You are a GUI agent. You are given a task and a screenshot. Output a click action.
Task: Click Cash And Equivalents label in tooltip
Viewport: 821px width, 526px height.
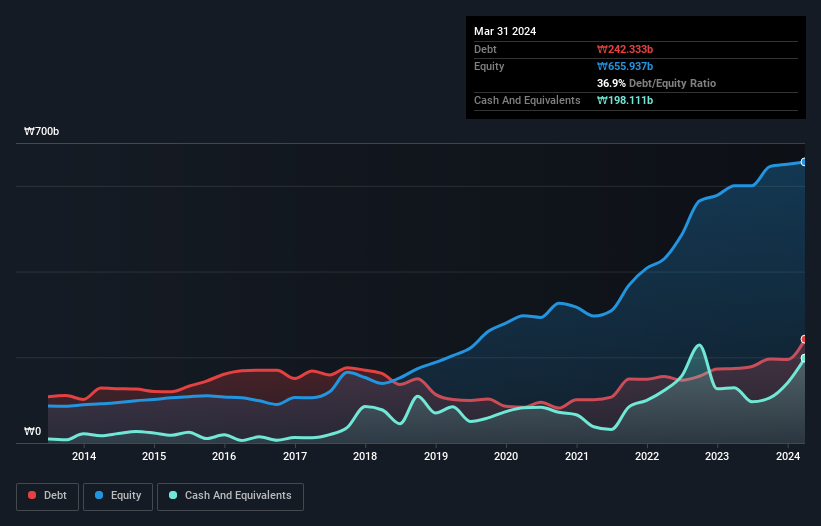tap(527, 100)
